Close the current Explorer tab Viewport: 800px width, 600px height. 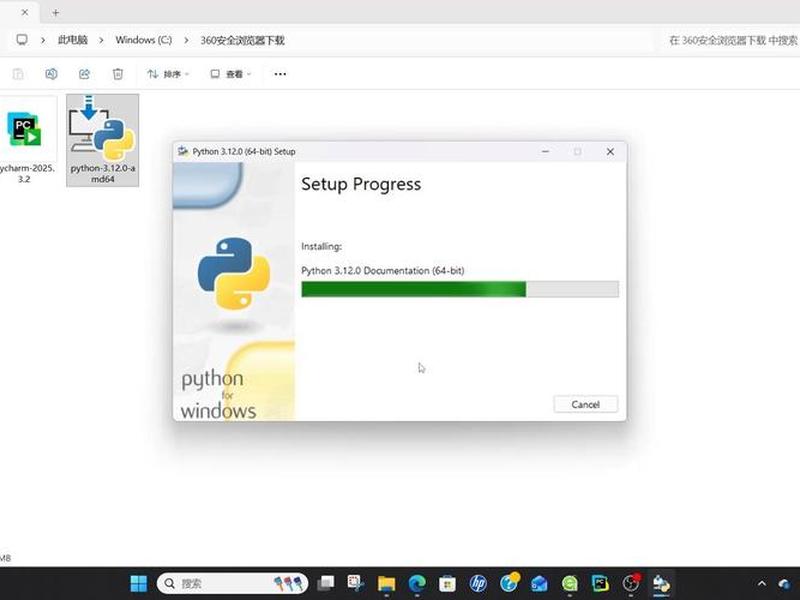(24, 12)
